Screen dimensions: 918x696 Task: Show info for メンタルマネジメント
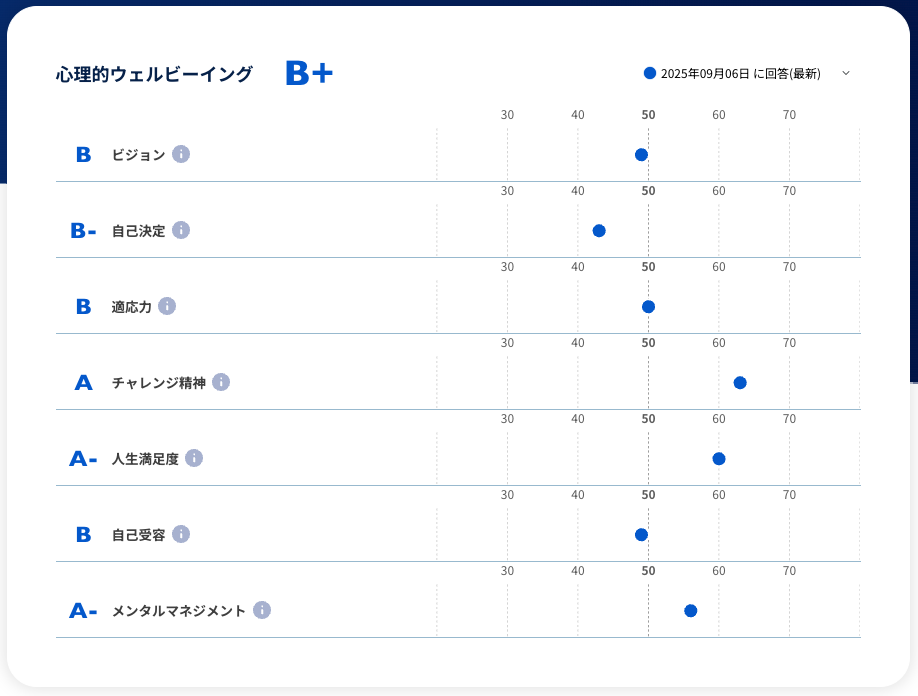coord(262,610)
